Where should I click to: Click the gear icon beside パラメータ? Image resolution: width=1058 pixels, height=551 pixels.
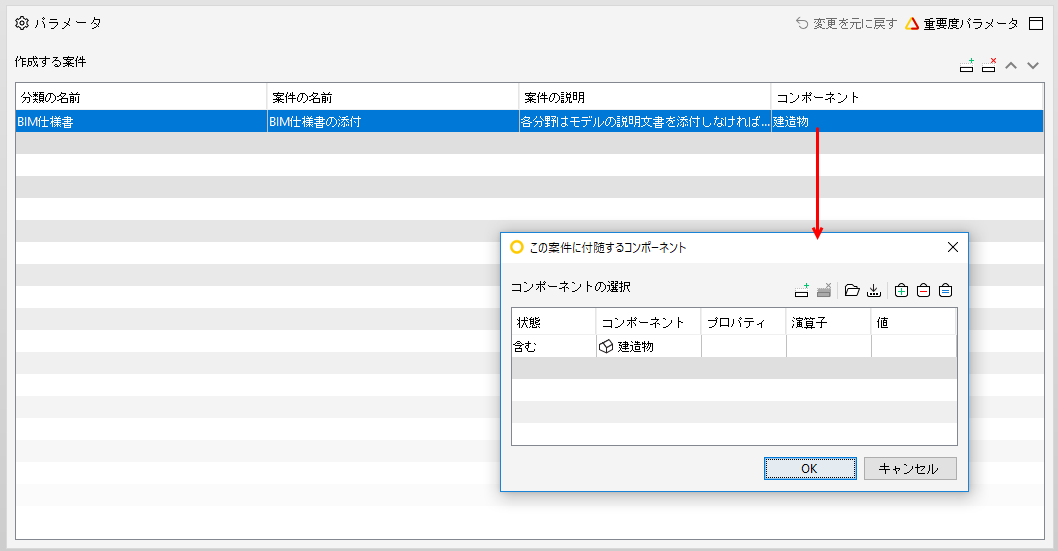22,23
